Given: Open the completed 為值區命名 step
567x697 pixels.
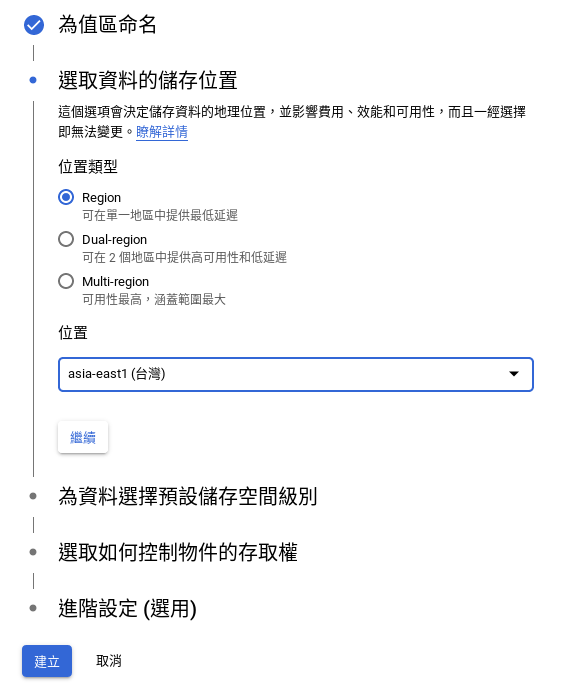Looking at the screenshot, I should pos(107,24).
